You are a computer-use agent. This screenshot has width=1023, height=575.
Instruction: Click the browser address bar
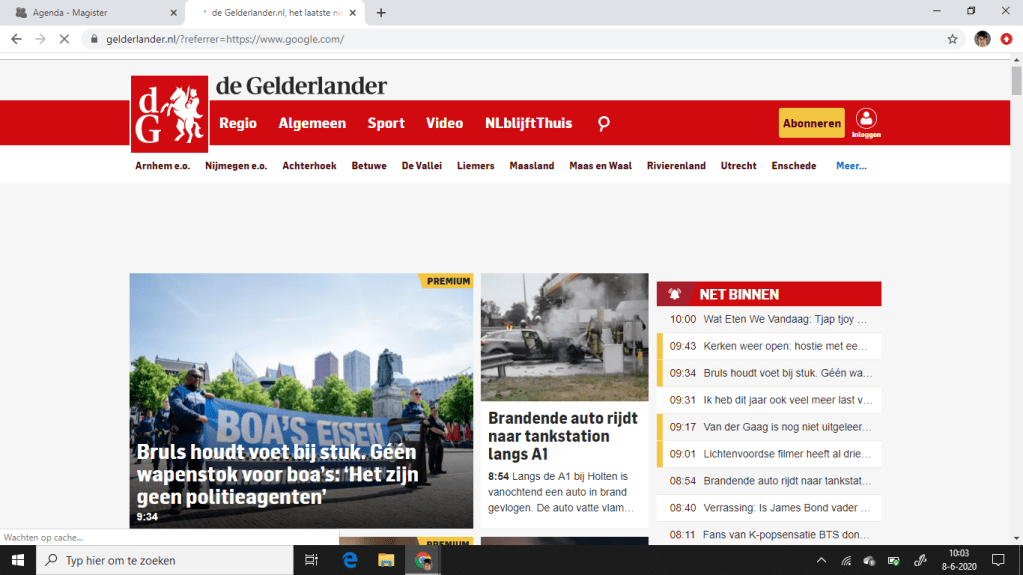click(500, 39)
